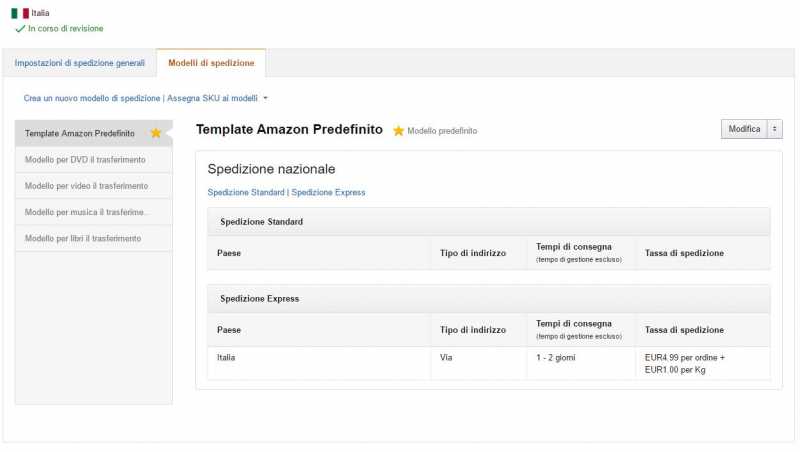
Task: Click the star beside Modello predefinito label
Action: pos(398,131)
